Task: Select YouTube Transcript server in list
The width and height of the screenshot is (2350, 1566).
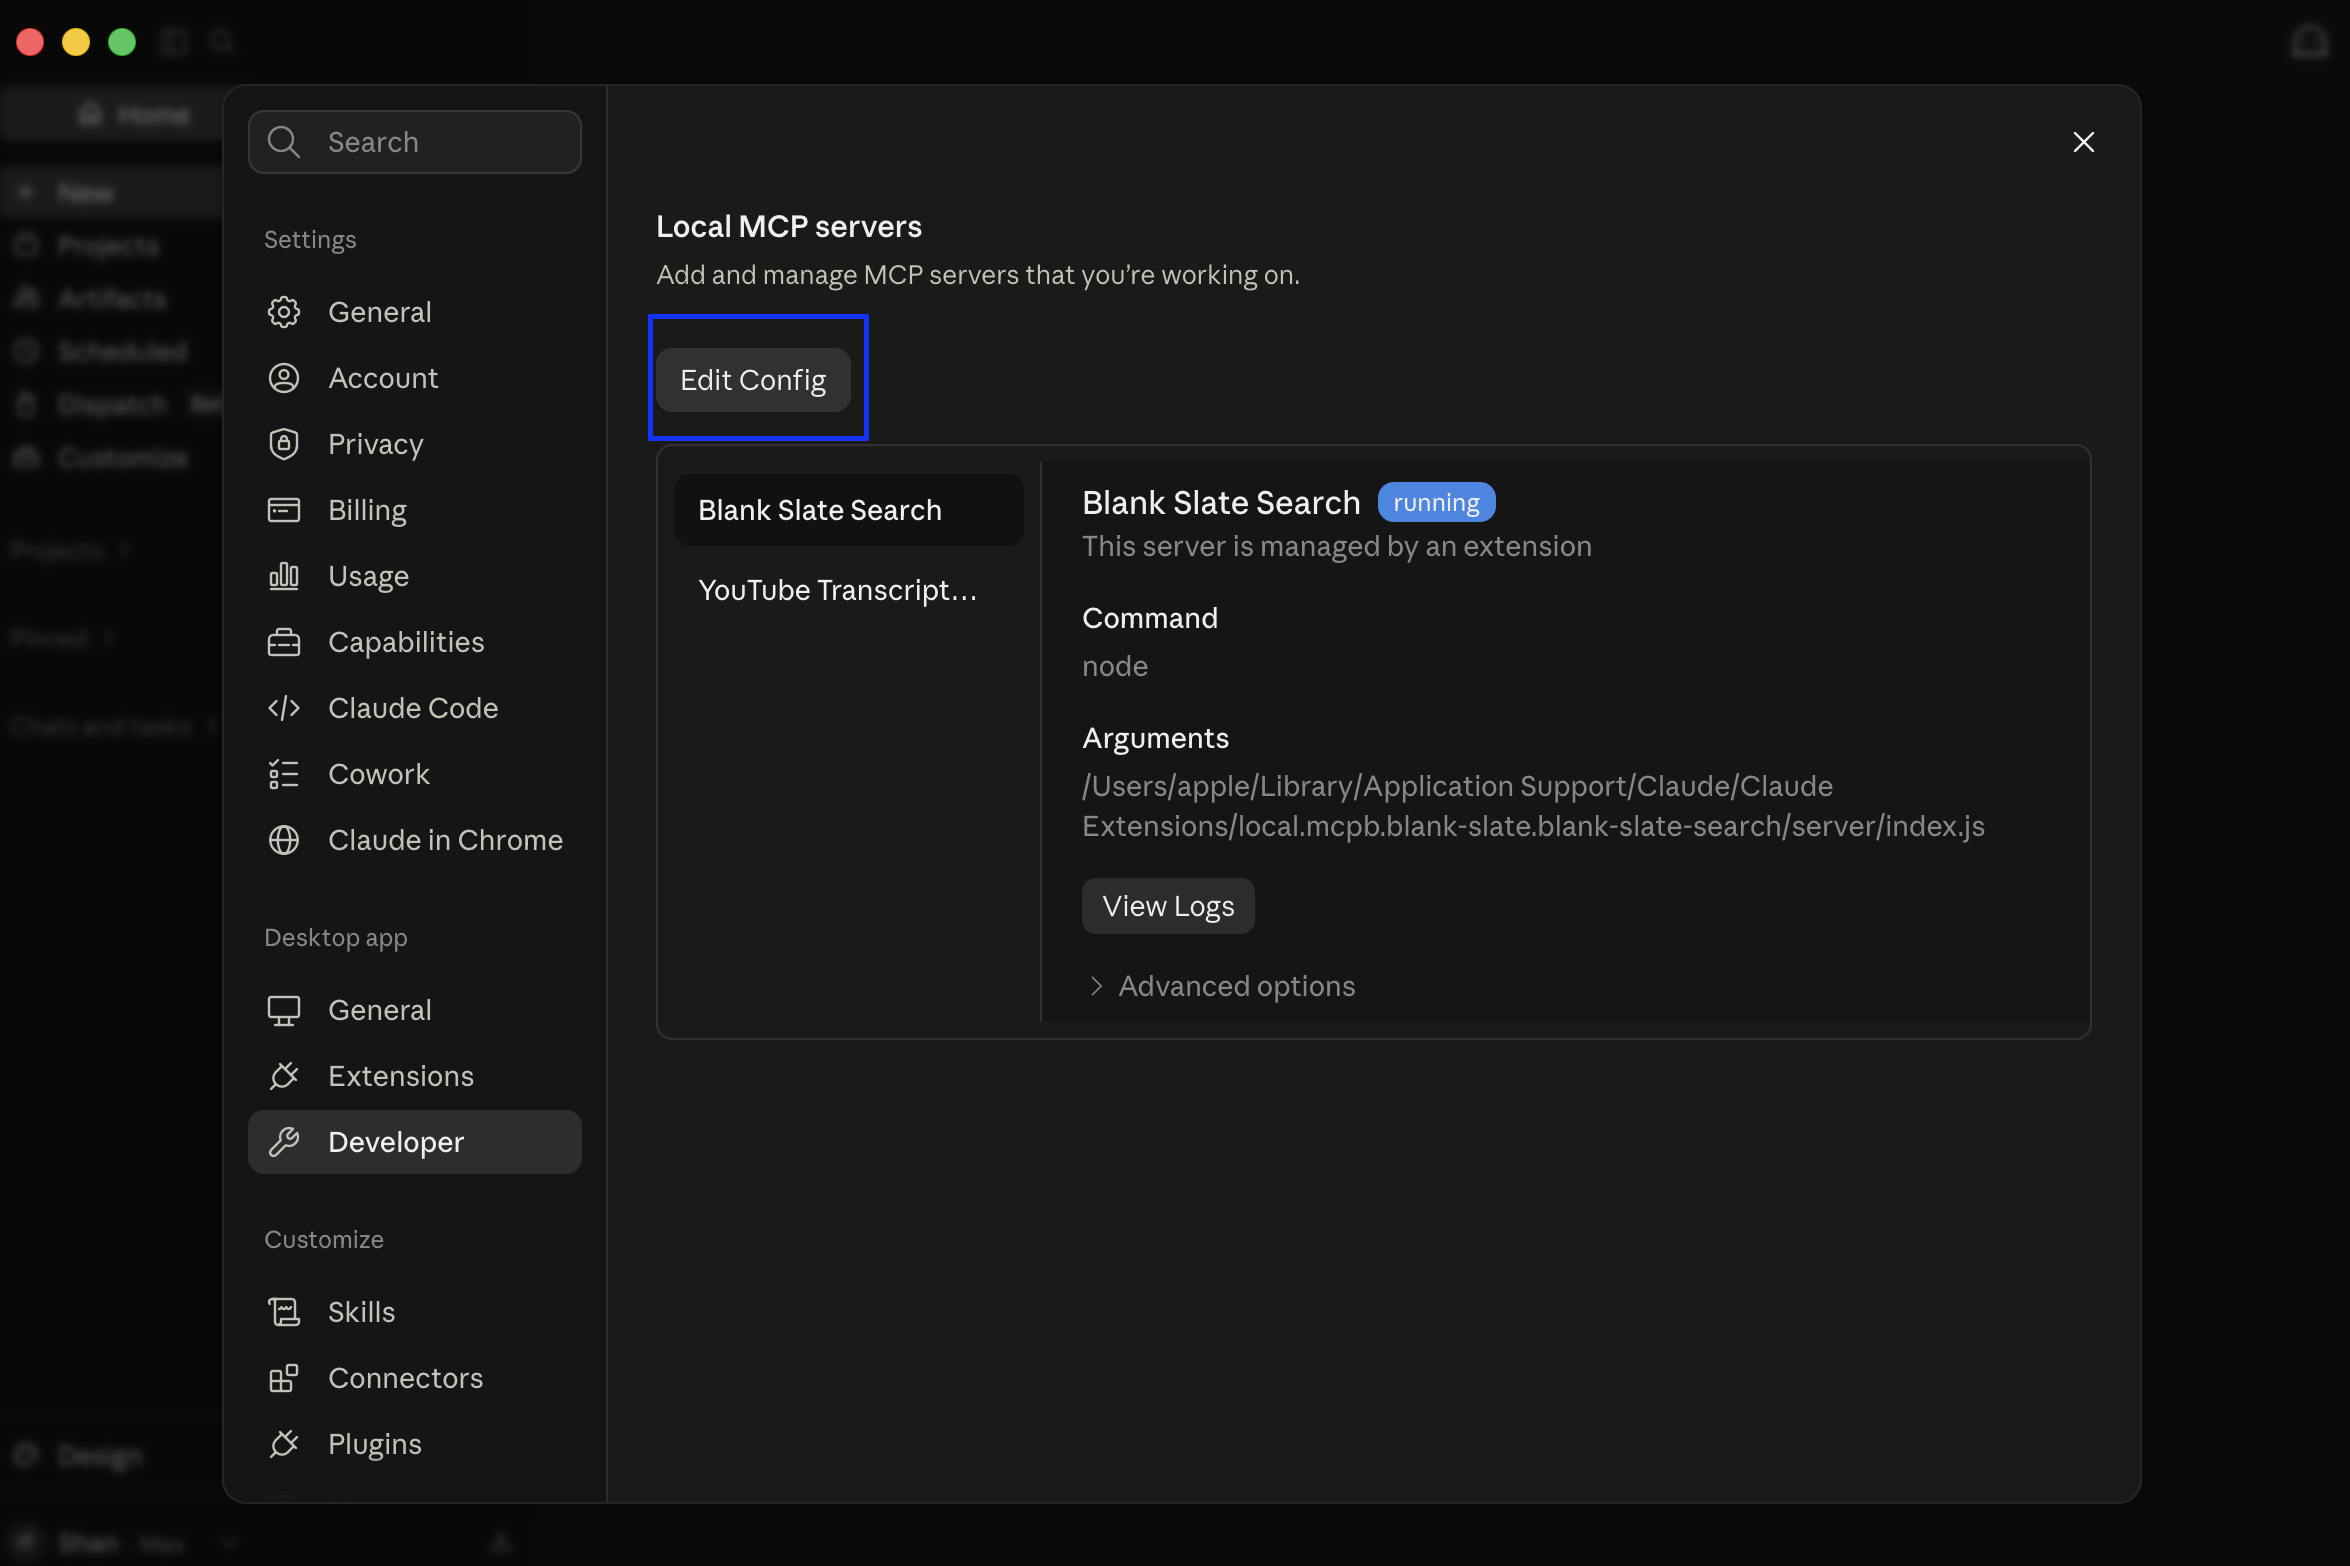Action: [849, 590]
